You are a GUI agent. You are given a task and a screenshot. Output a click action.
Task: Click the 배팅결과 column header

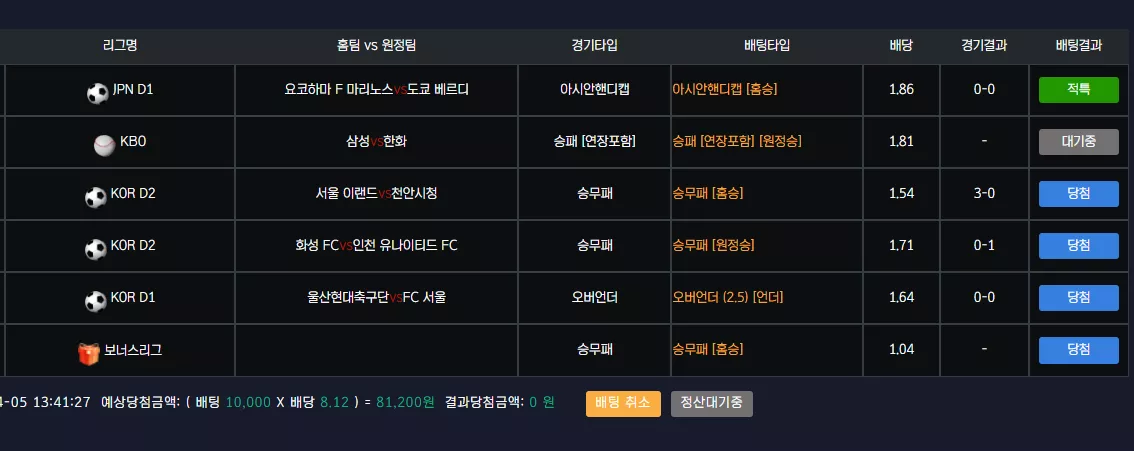pyautogui.click(x=1078, y=46)
